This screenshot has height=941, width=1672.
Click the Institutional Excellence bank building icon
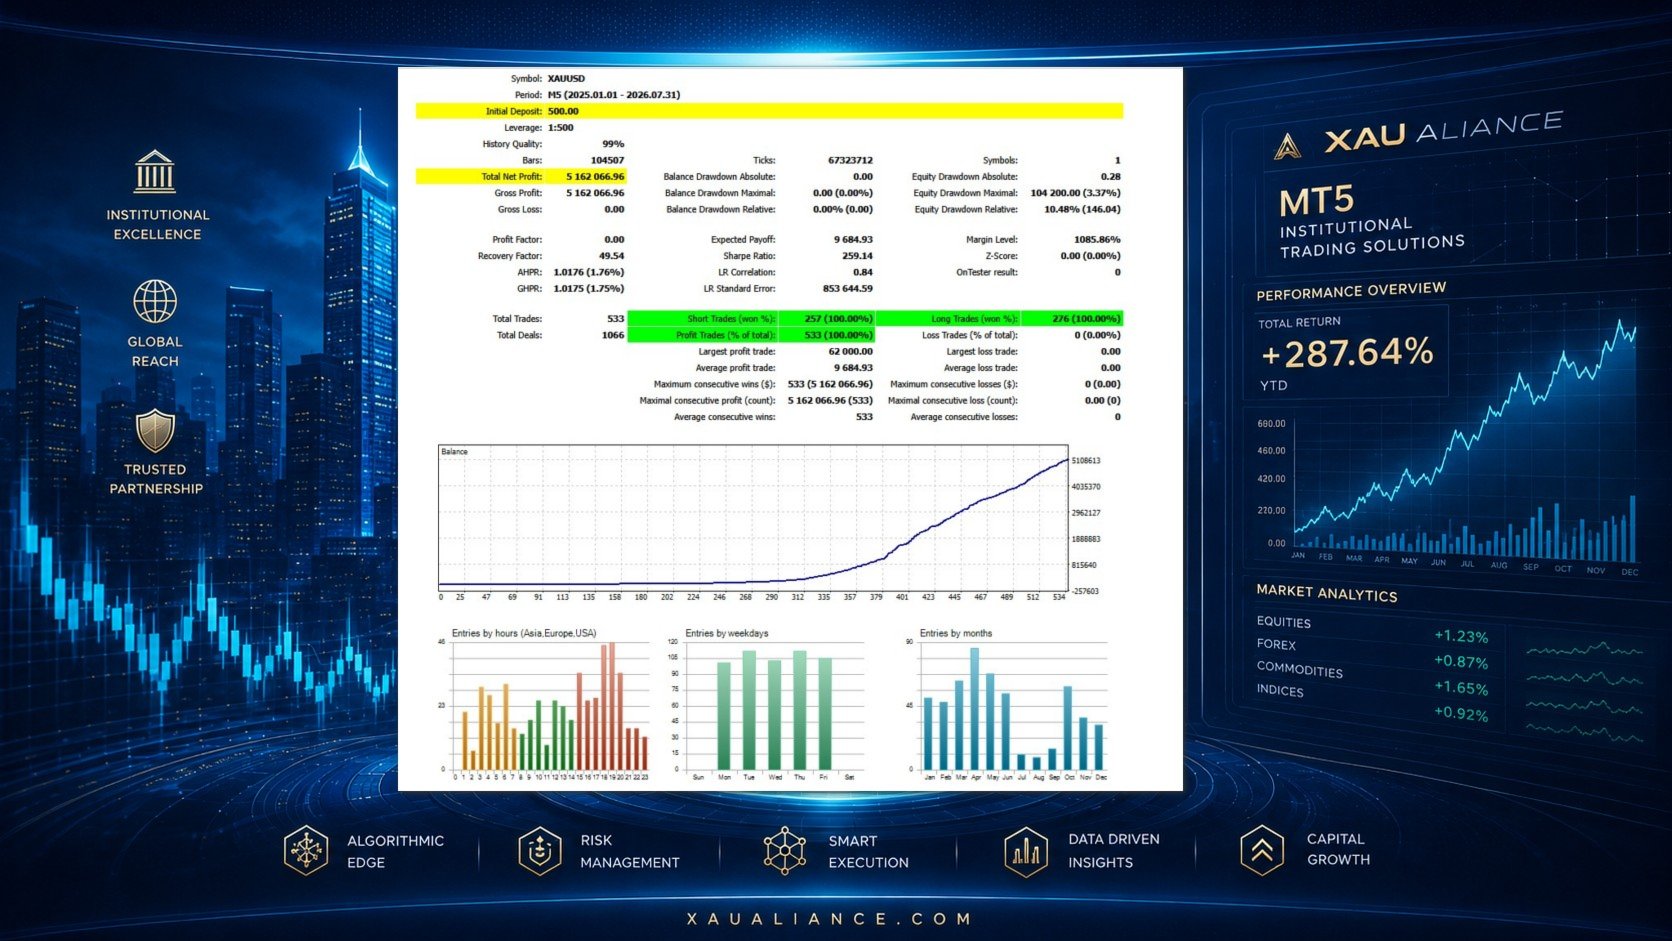click(155, 172)
